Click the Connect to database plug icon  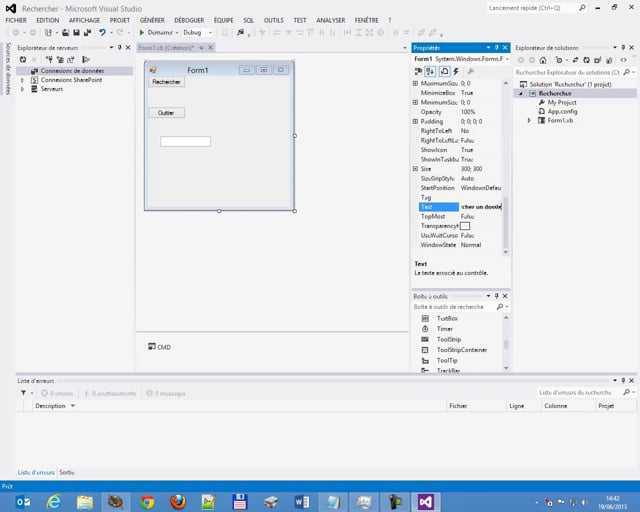pyautogui.click(x=49, y=60)
